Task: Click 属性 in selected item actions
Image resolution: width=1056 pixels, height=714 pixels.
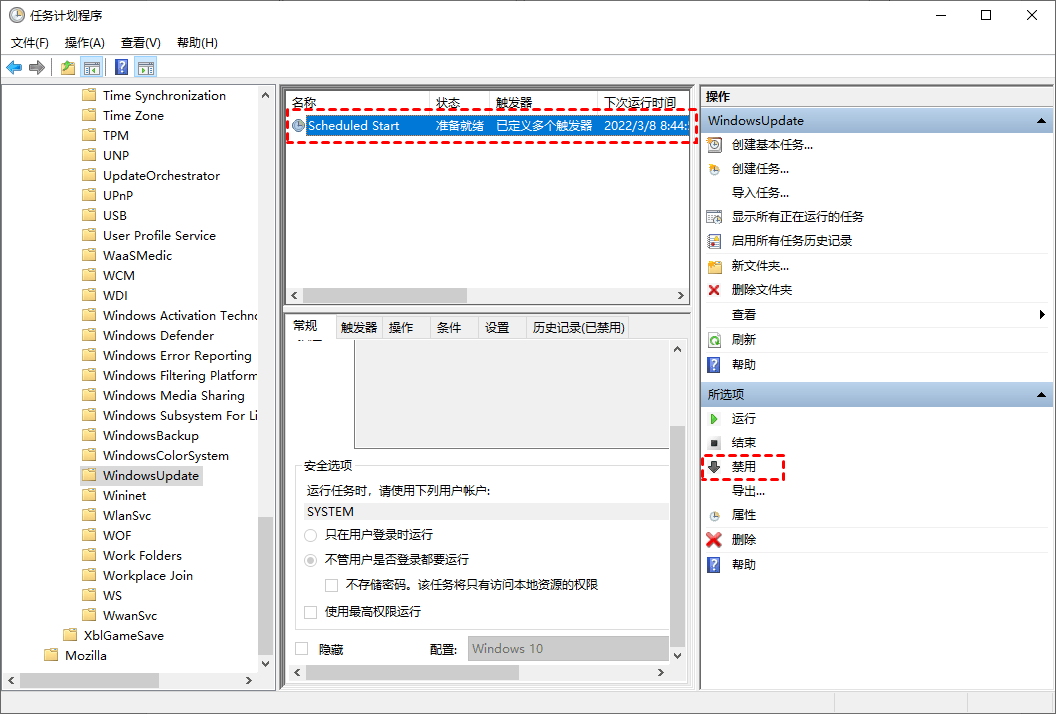Action: coord(744,515)
